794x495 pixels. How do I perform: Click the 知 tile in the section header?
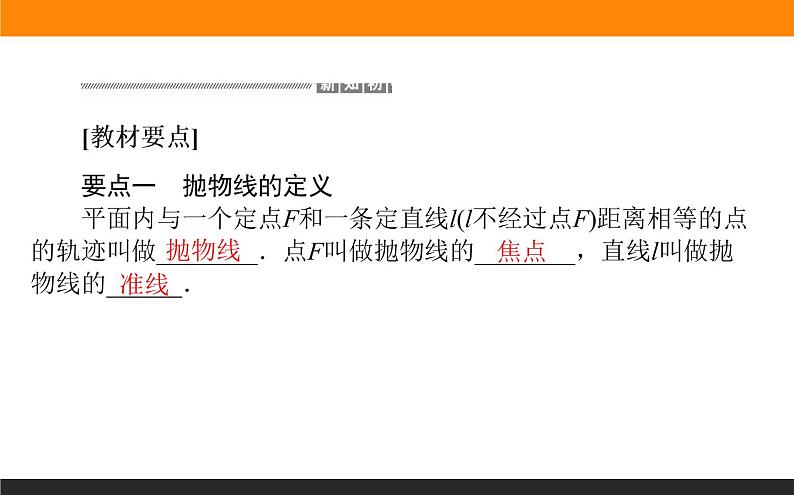pos(351,85)
